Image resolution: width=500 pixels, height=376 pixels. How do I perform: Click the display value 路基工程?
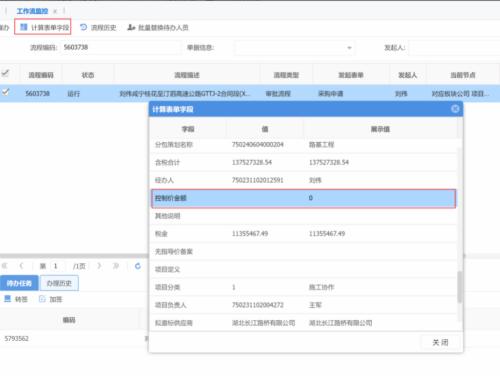321,145
